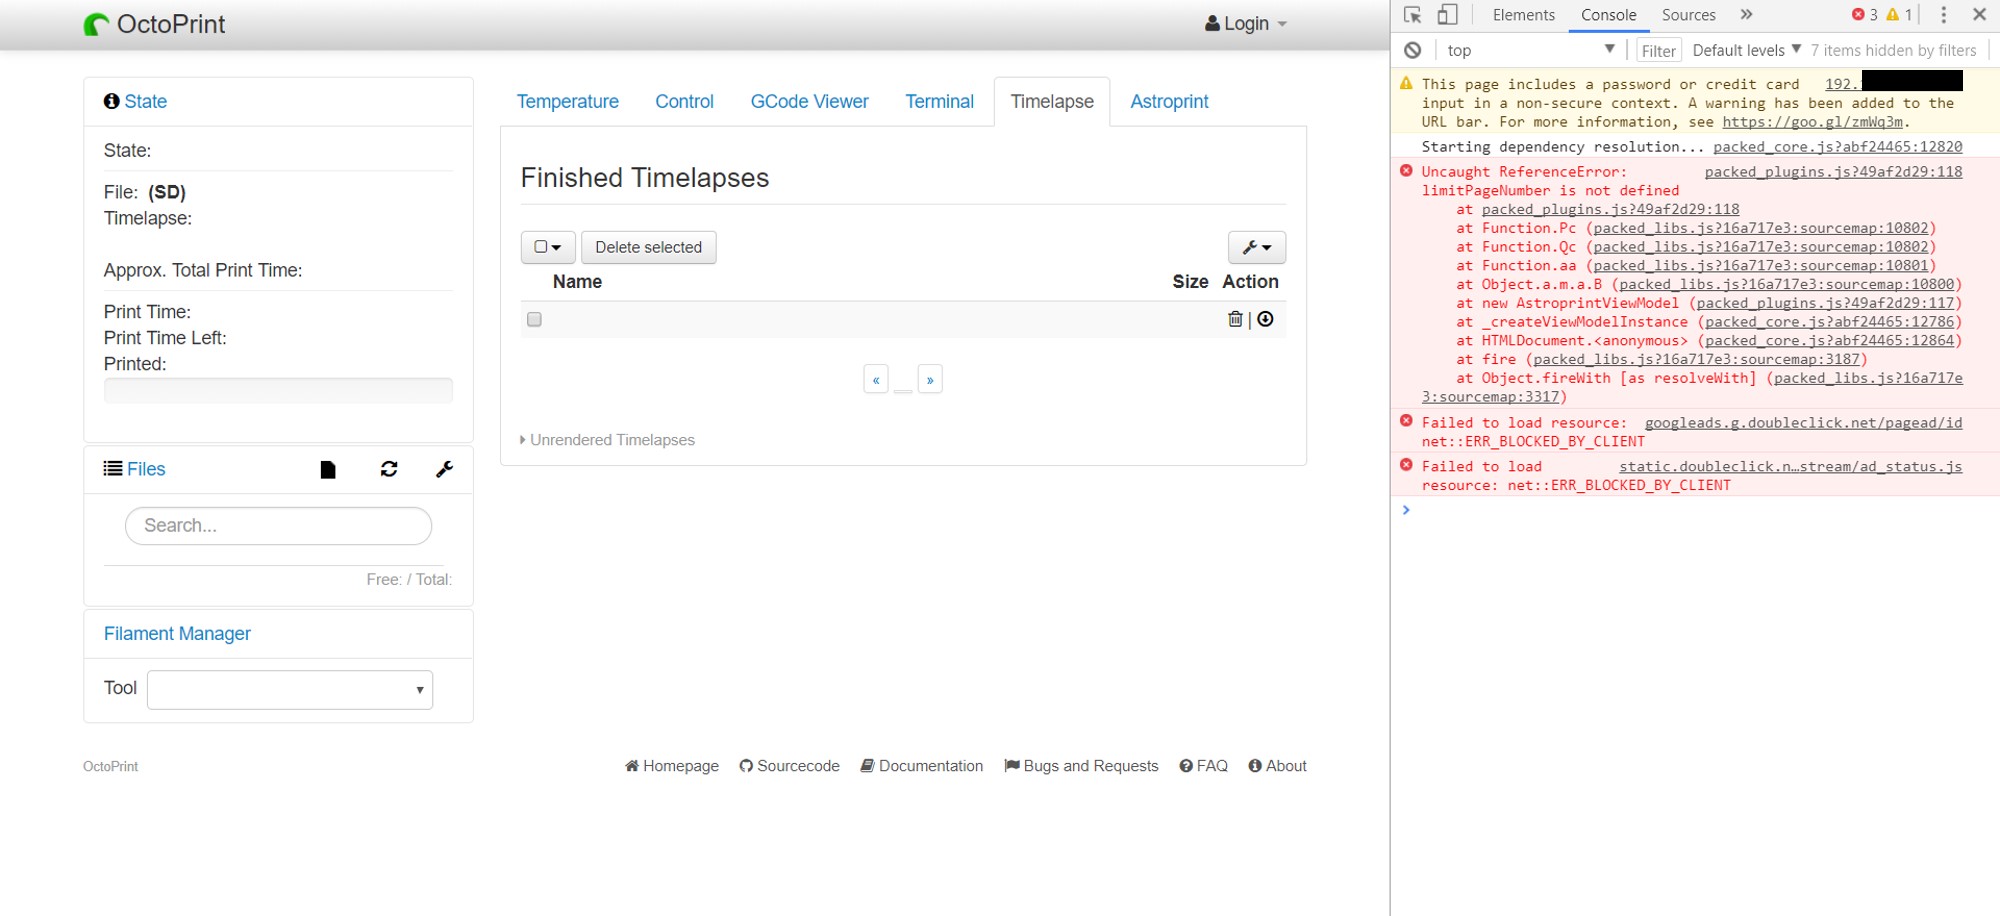
Task: Open Bugs and Requests link
Action: 1081,766
